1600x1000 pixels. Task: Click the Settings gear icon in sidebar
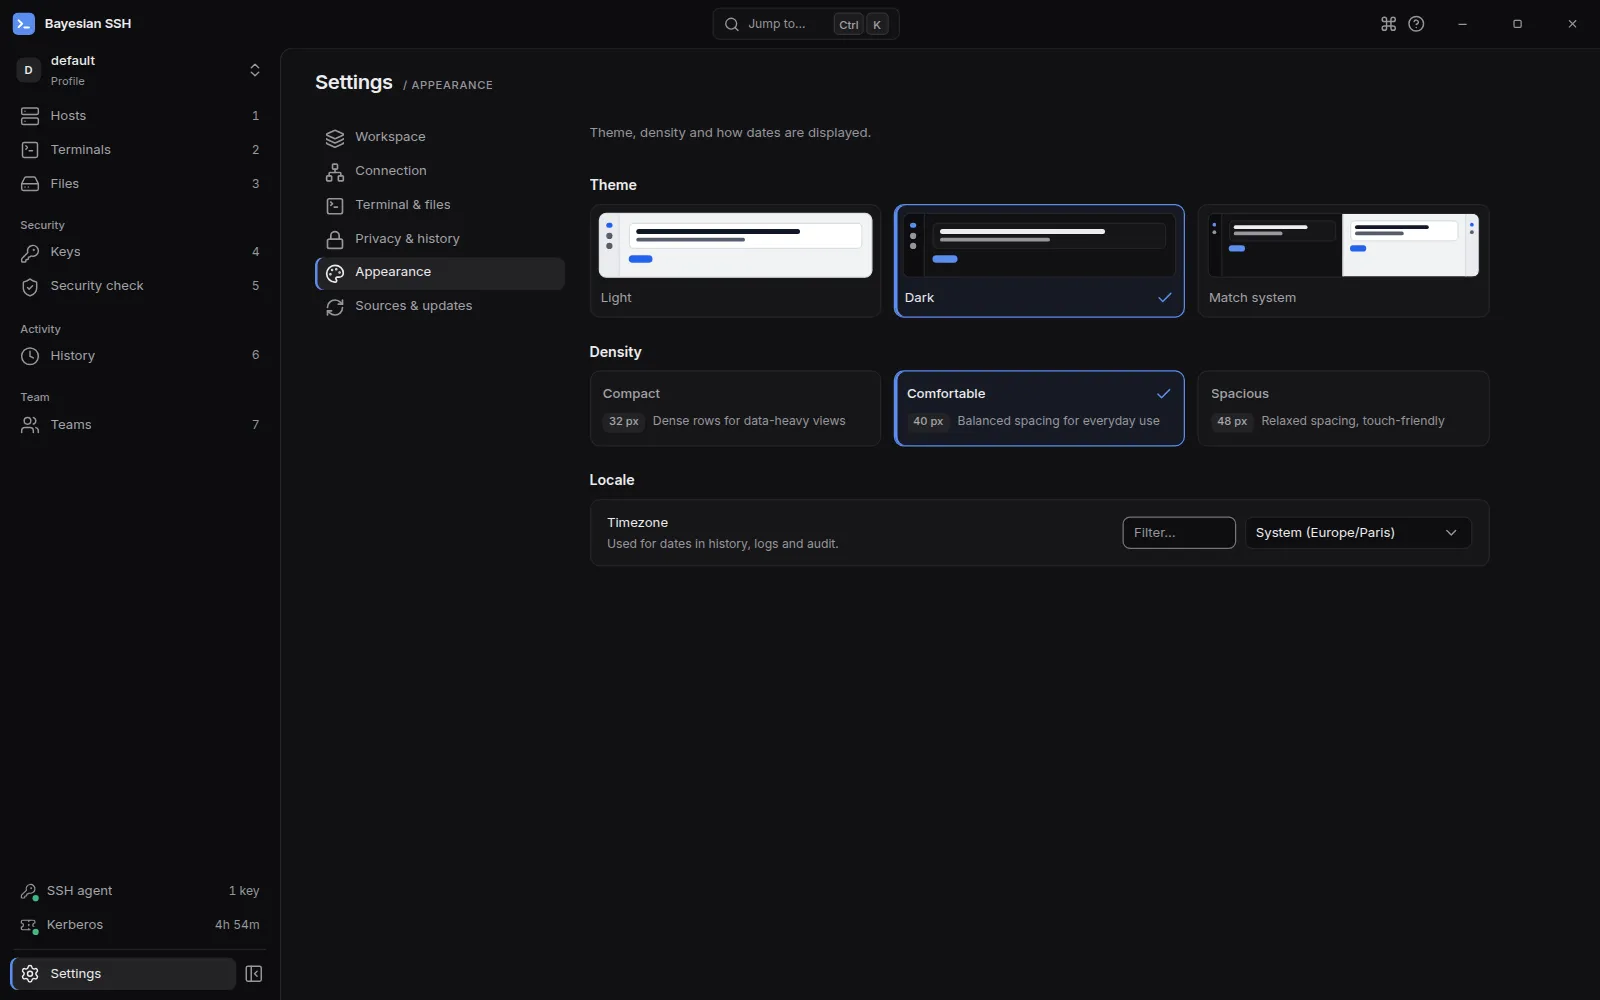pyautogui.click(x=30, y=974)
